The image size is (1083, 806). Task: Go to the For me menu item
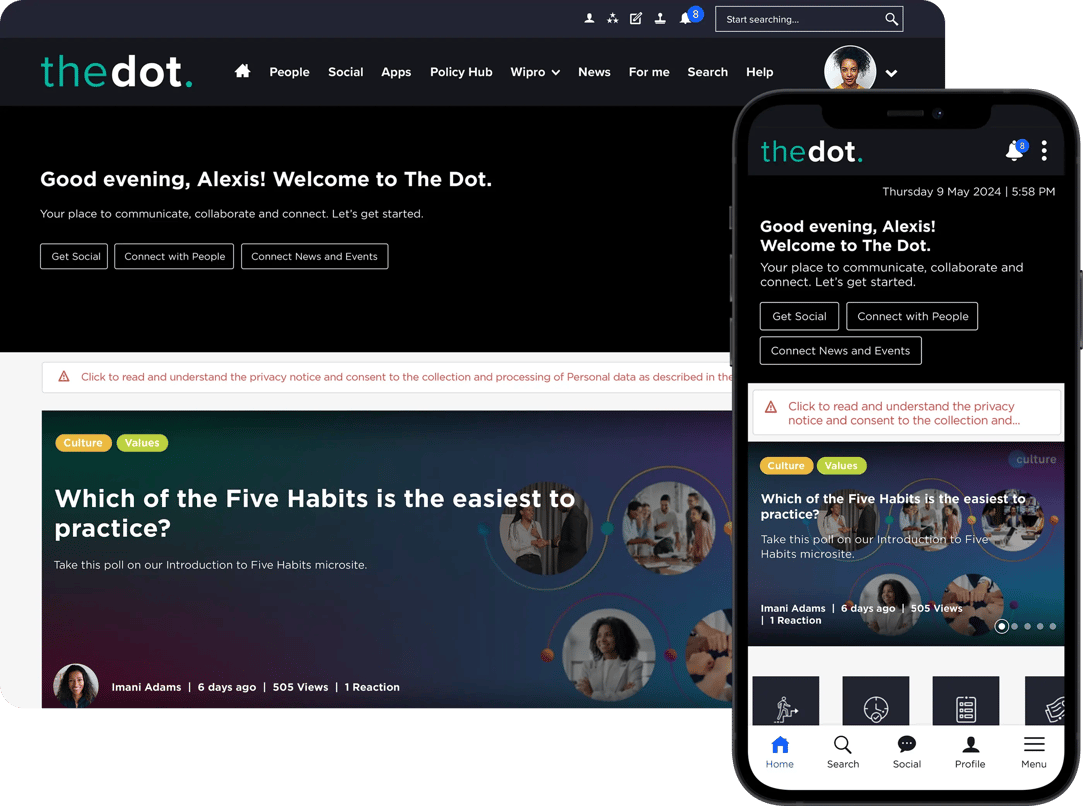point(649,72)
